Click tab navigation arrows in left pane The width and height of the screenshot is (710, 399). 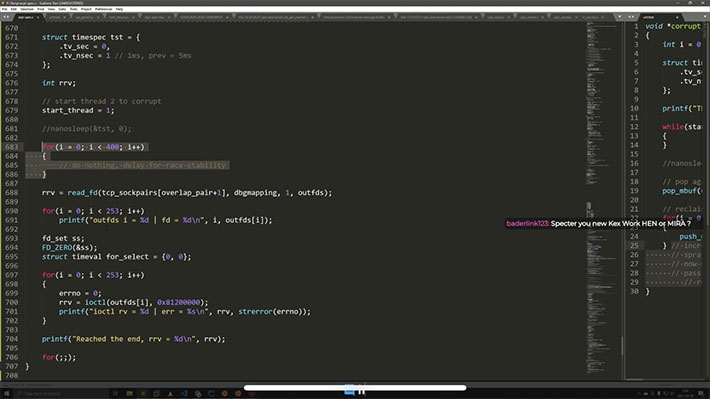pyautogui.click(x=6, y=17)
